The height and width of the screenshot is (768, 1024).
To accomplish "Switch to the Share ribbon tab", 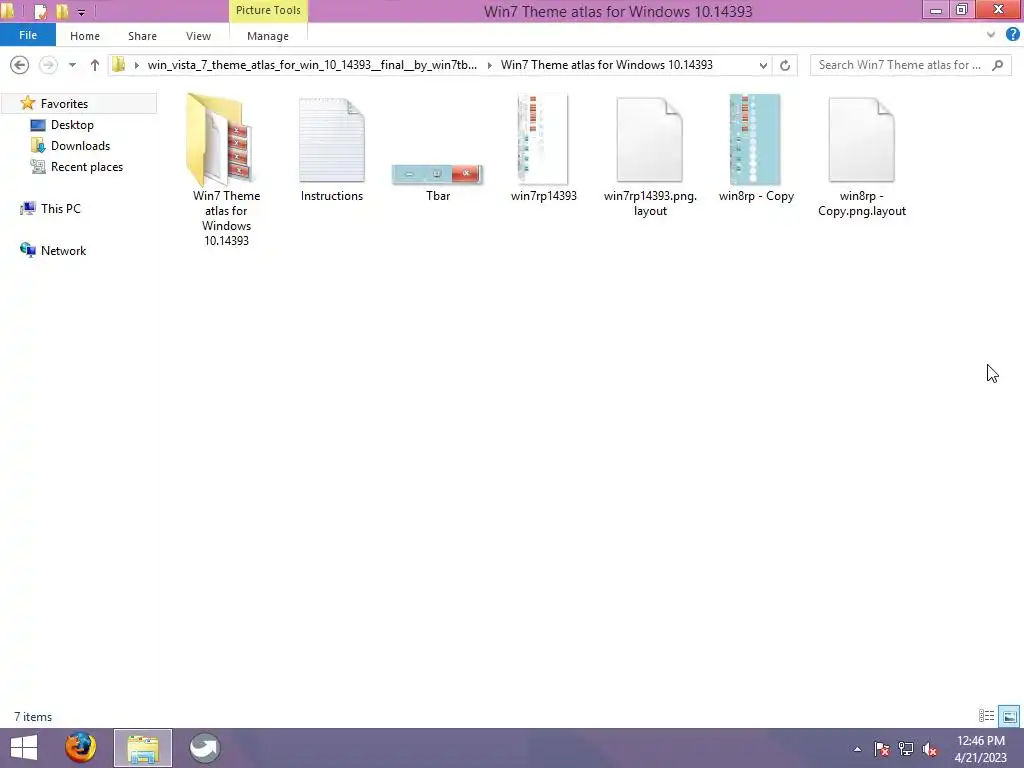I will click(x=142, y=36).
